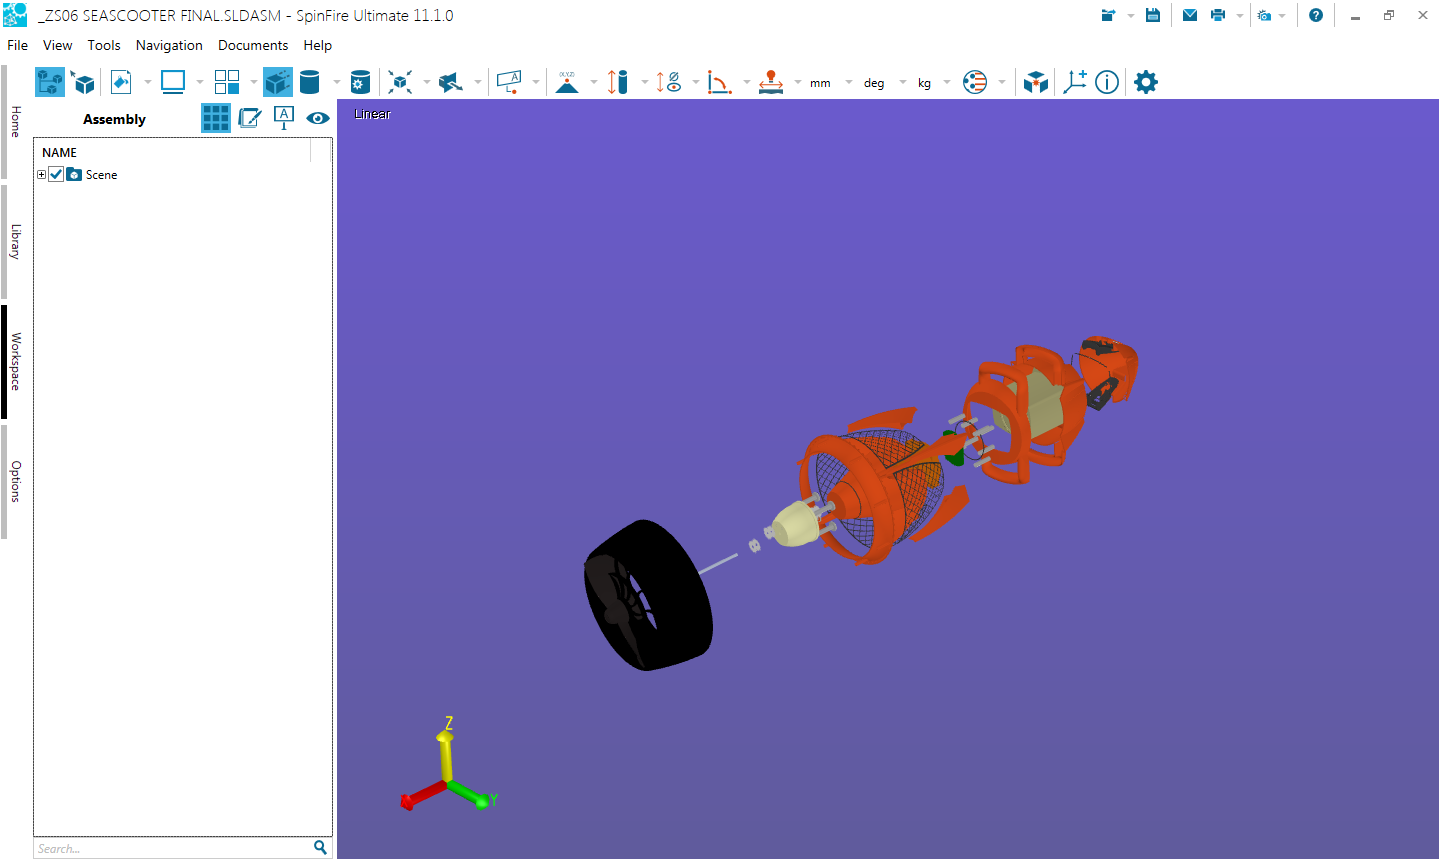Screen dimensions: 1440x860
Task: Click the assembly tree structure icon
Action: pyautogui.click(x=49, y=82)
